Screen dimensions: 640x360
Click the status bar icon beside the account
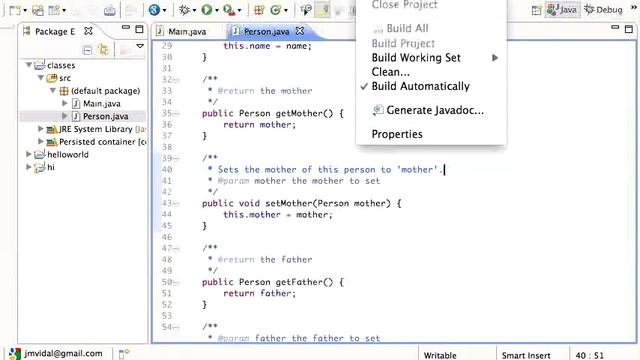coord(124,354)
